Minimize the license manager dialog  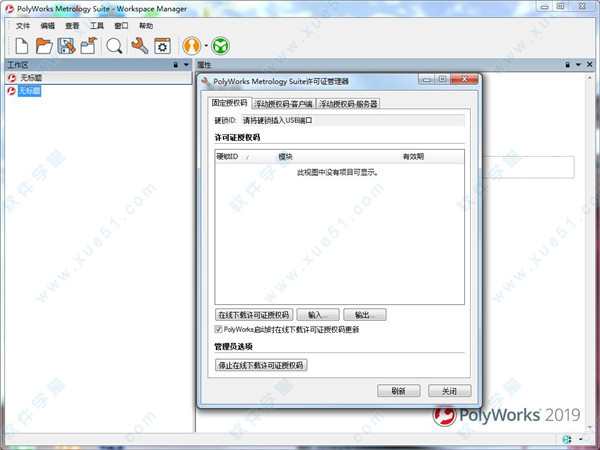[x=427, y=79]
